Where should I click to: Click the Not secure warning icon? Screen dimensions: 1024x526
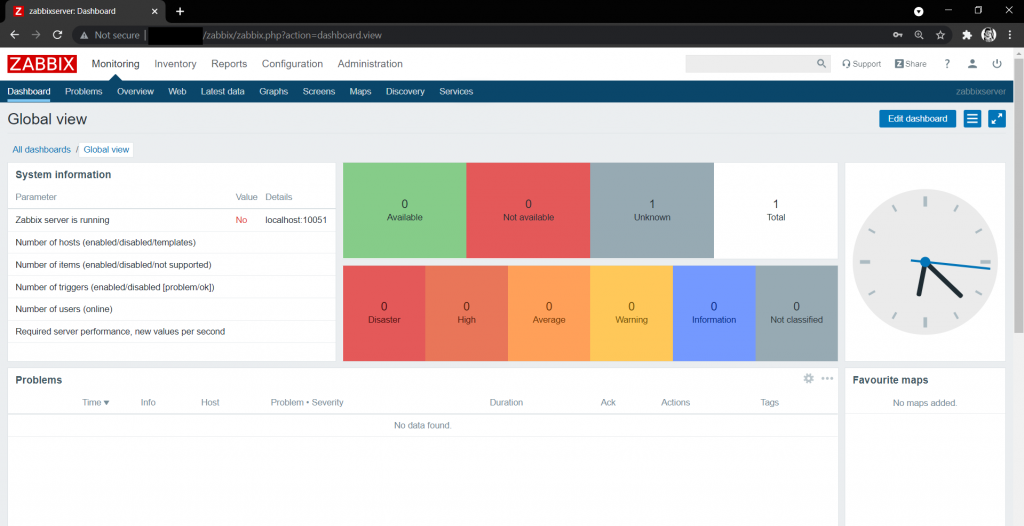tap(84, 35)
